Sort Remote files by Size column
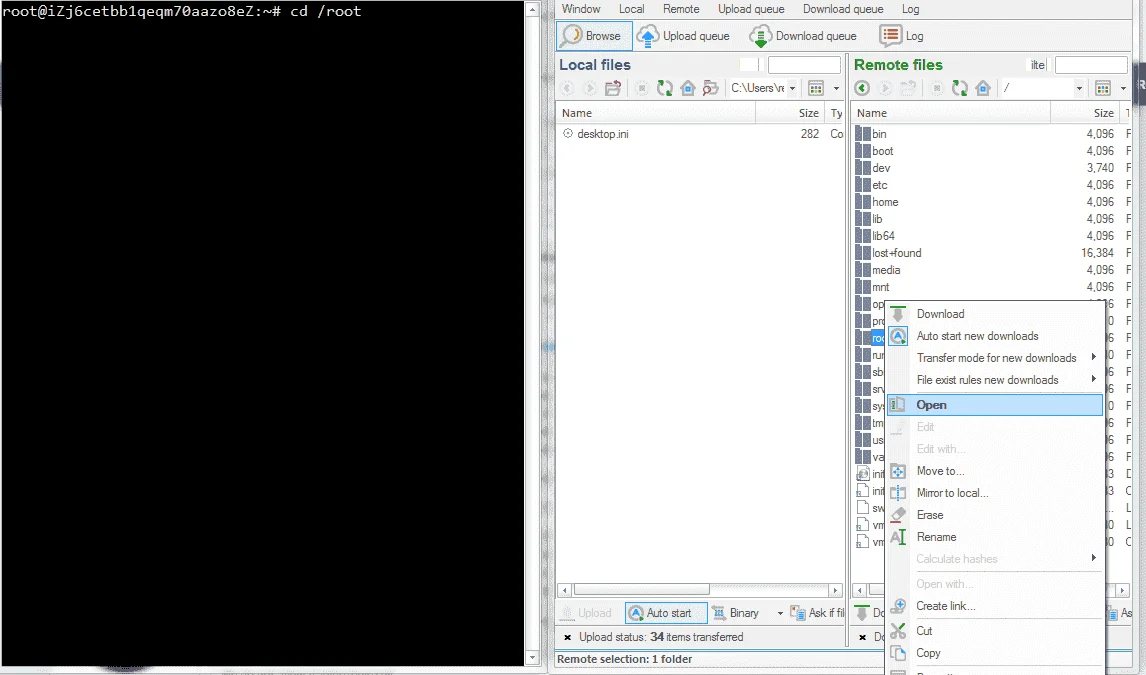 click(1085, 113)
